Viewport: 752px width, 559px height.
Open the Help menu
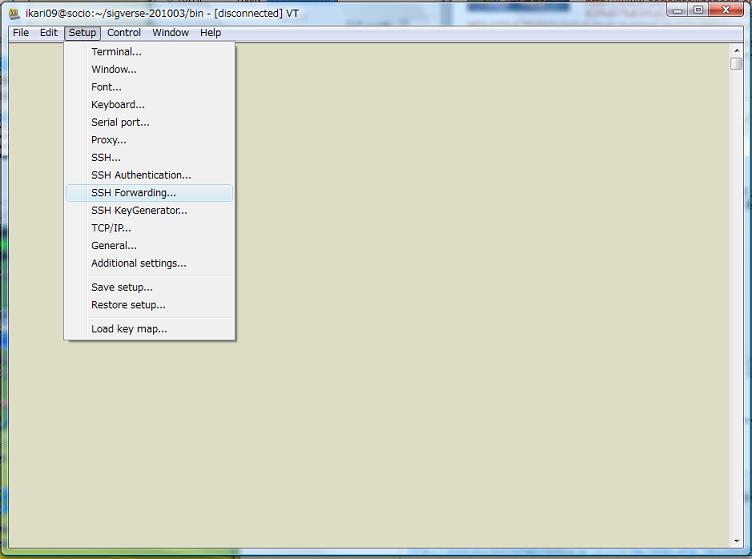(210, 33)
